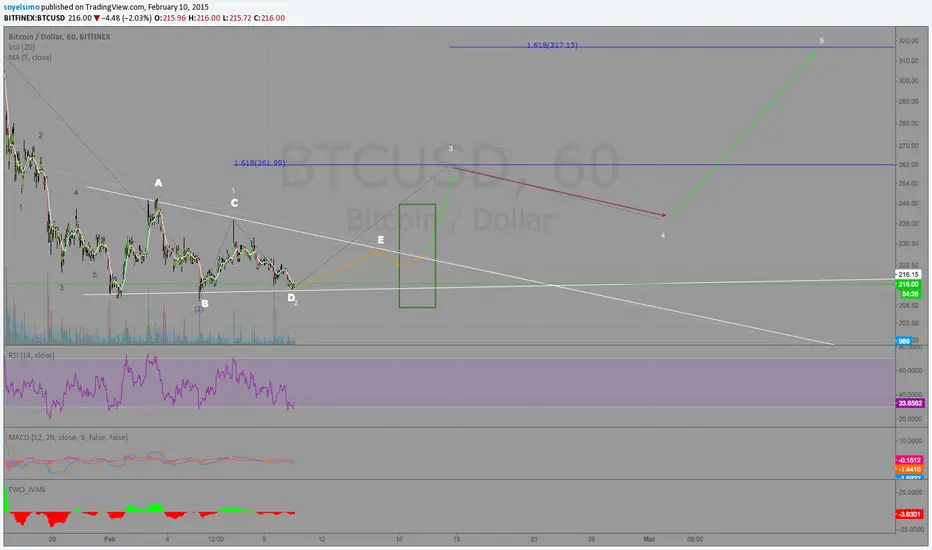Image resolution: width=932 pixels, height=550 pixels.
Task: Click the 208.50 price axis label
Action: [x=908, y=306]
